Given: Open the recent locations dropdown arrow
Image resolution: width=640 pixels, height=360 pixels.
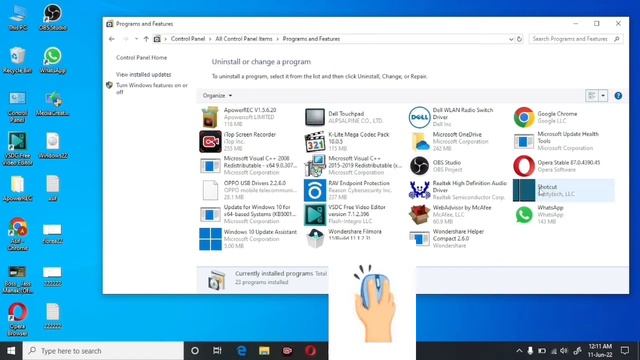Looking at the screenshot, I should (136, 39).
